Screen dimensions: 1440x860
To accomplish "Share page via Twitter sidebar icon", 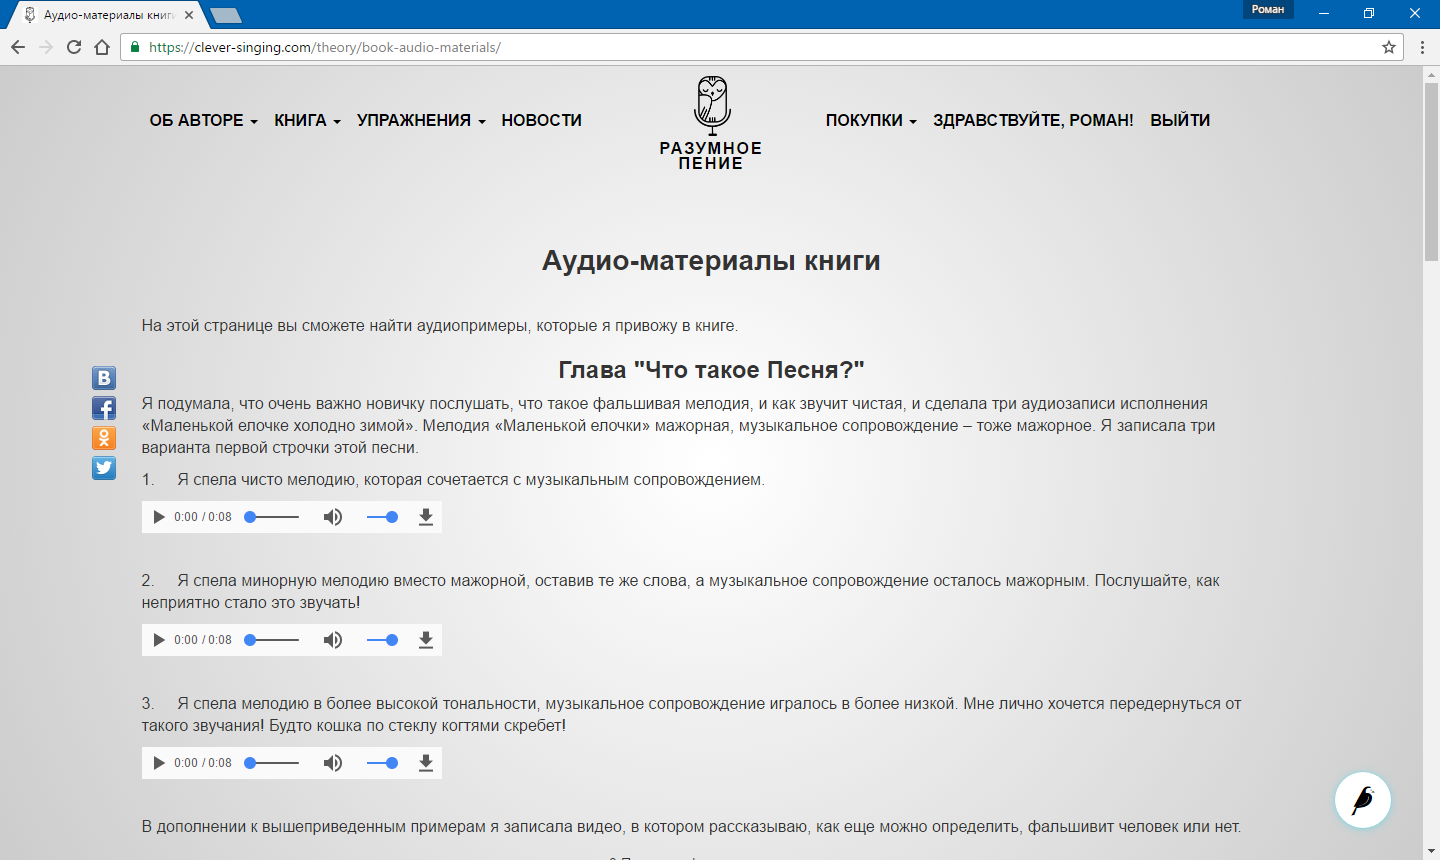I will click(x=104, y=468).
